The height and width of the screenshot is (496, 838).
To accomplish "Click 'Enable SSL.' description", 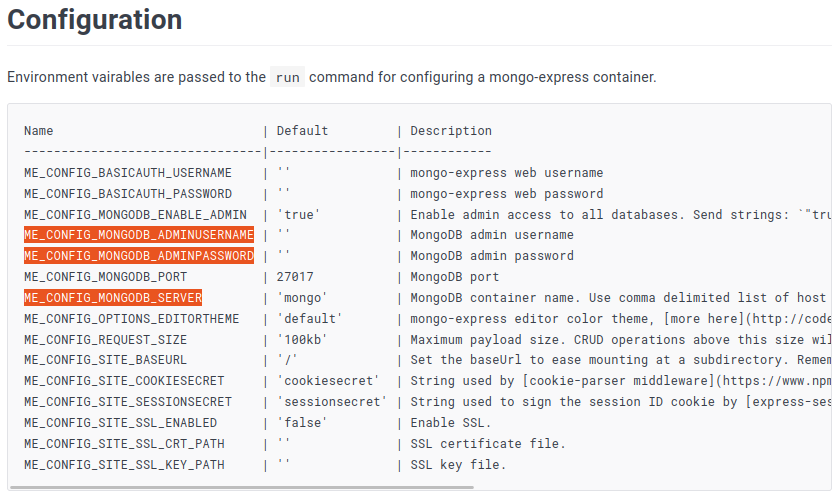I will point(451,423).
